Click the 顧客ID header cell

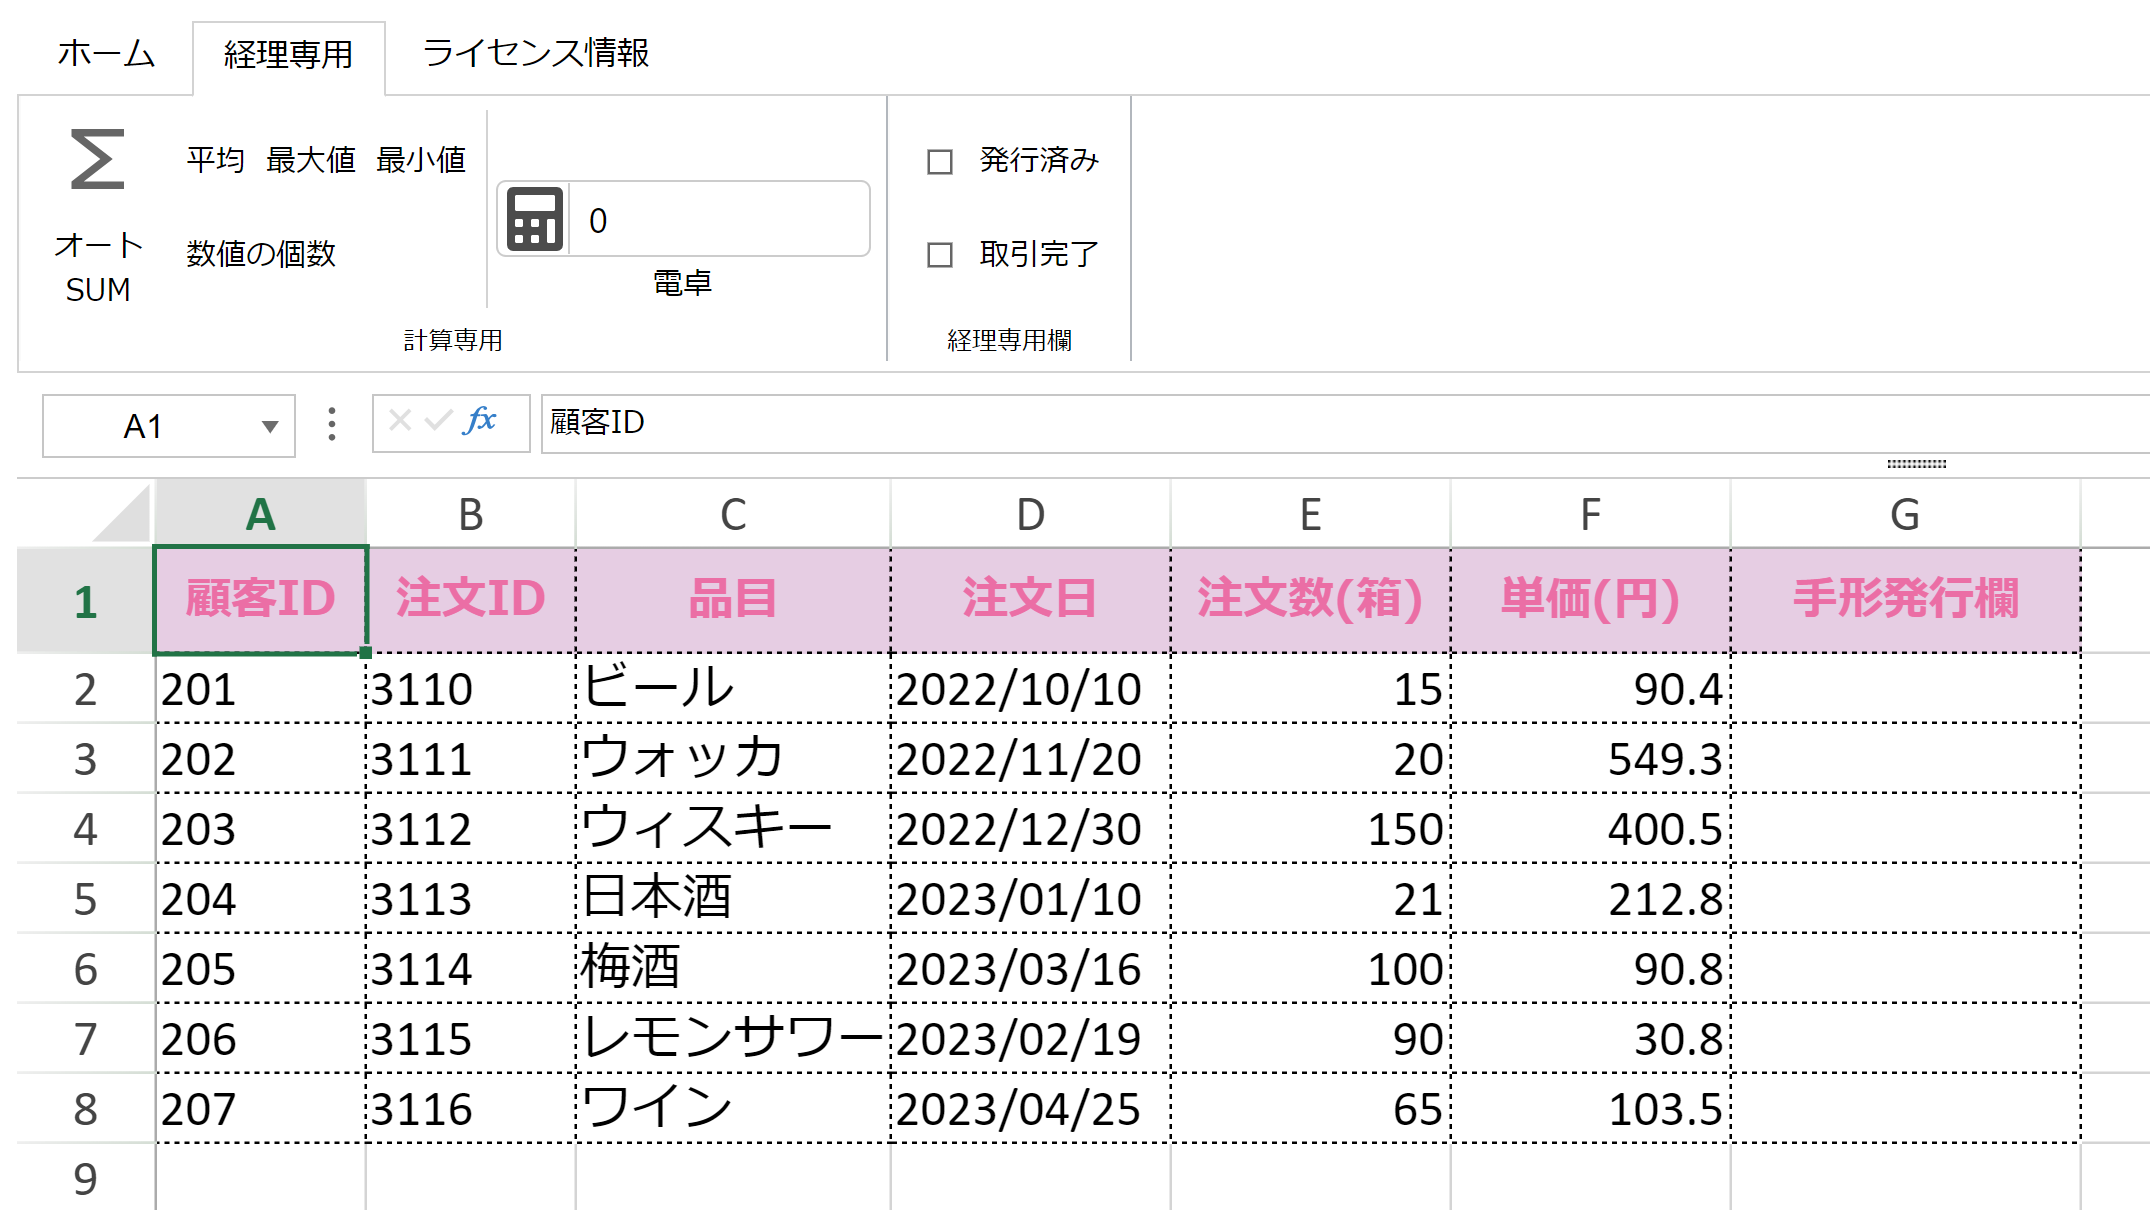(261, 600)
